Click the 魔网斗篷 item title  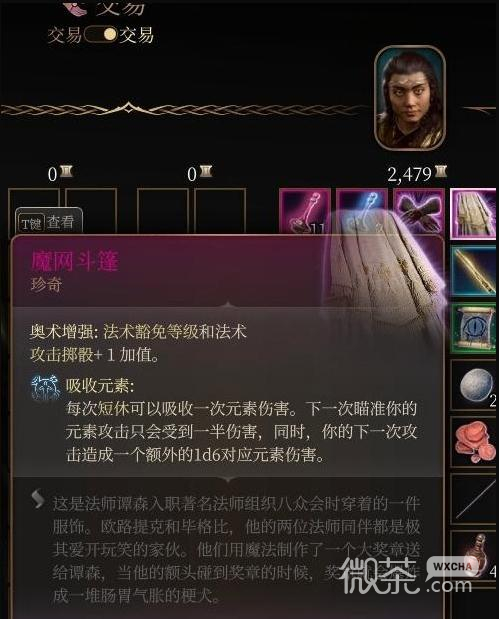75,261
